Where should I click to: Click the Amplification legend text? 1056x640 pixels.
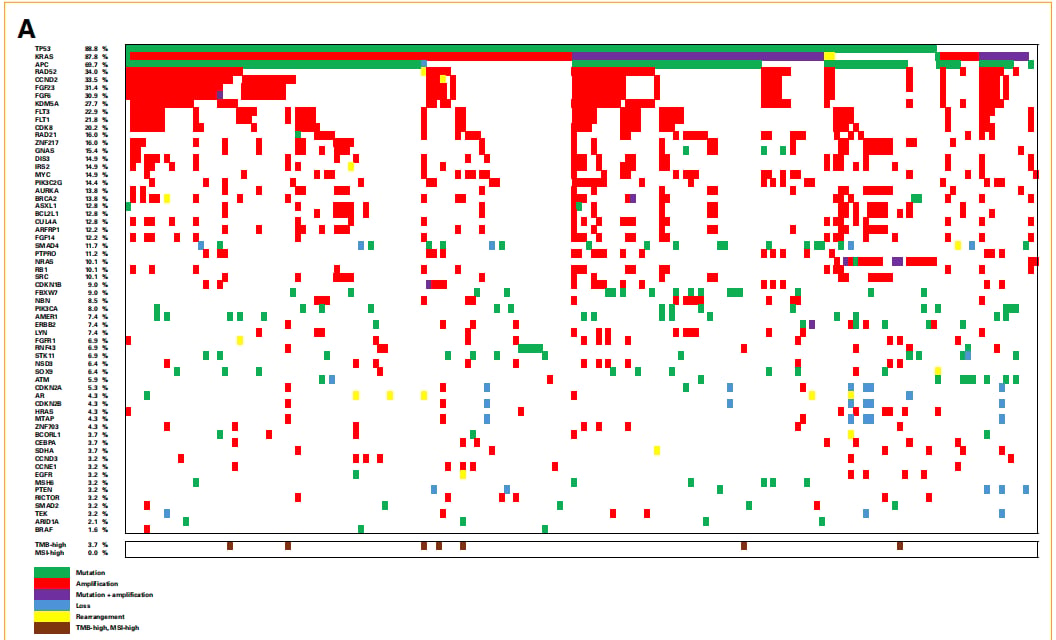(x=97, y=583)
